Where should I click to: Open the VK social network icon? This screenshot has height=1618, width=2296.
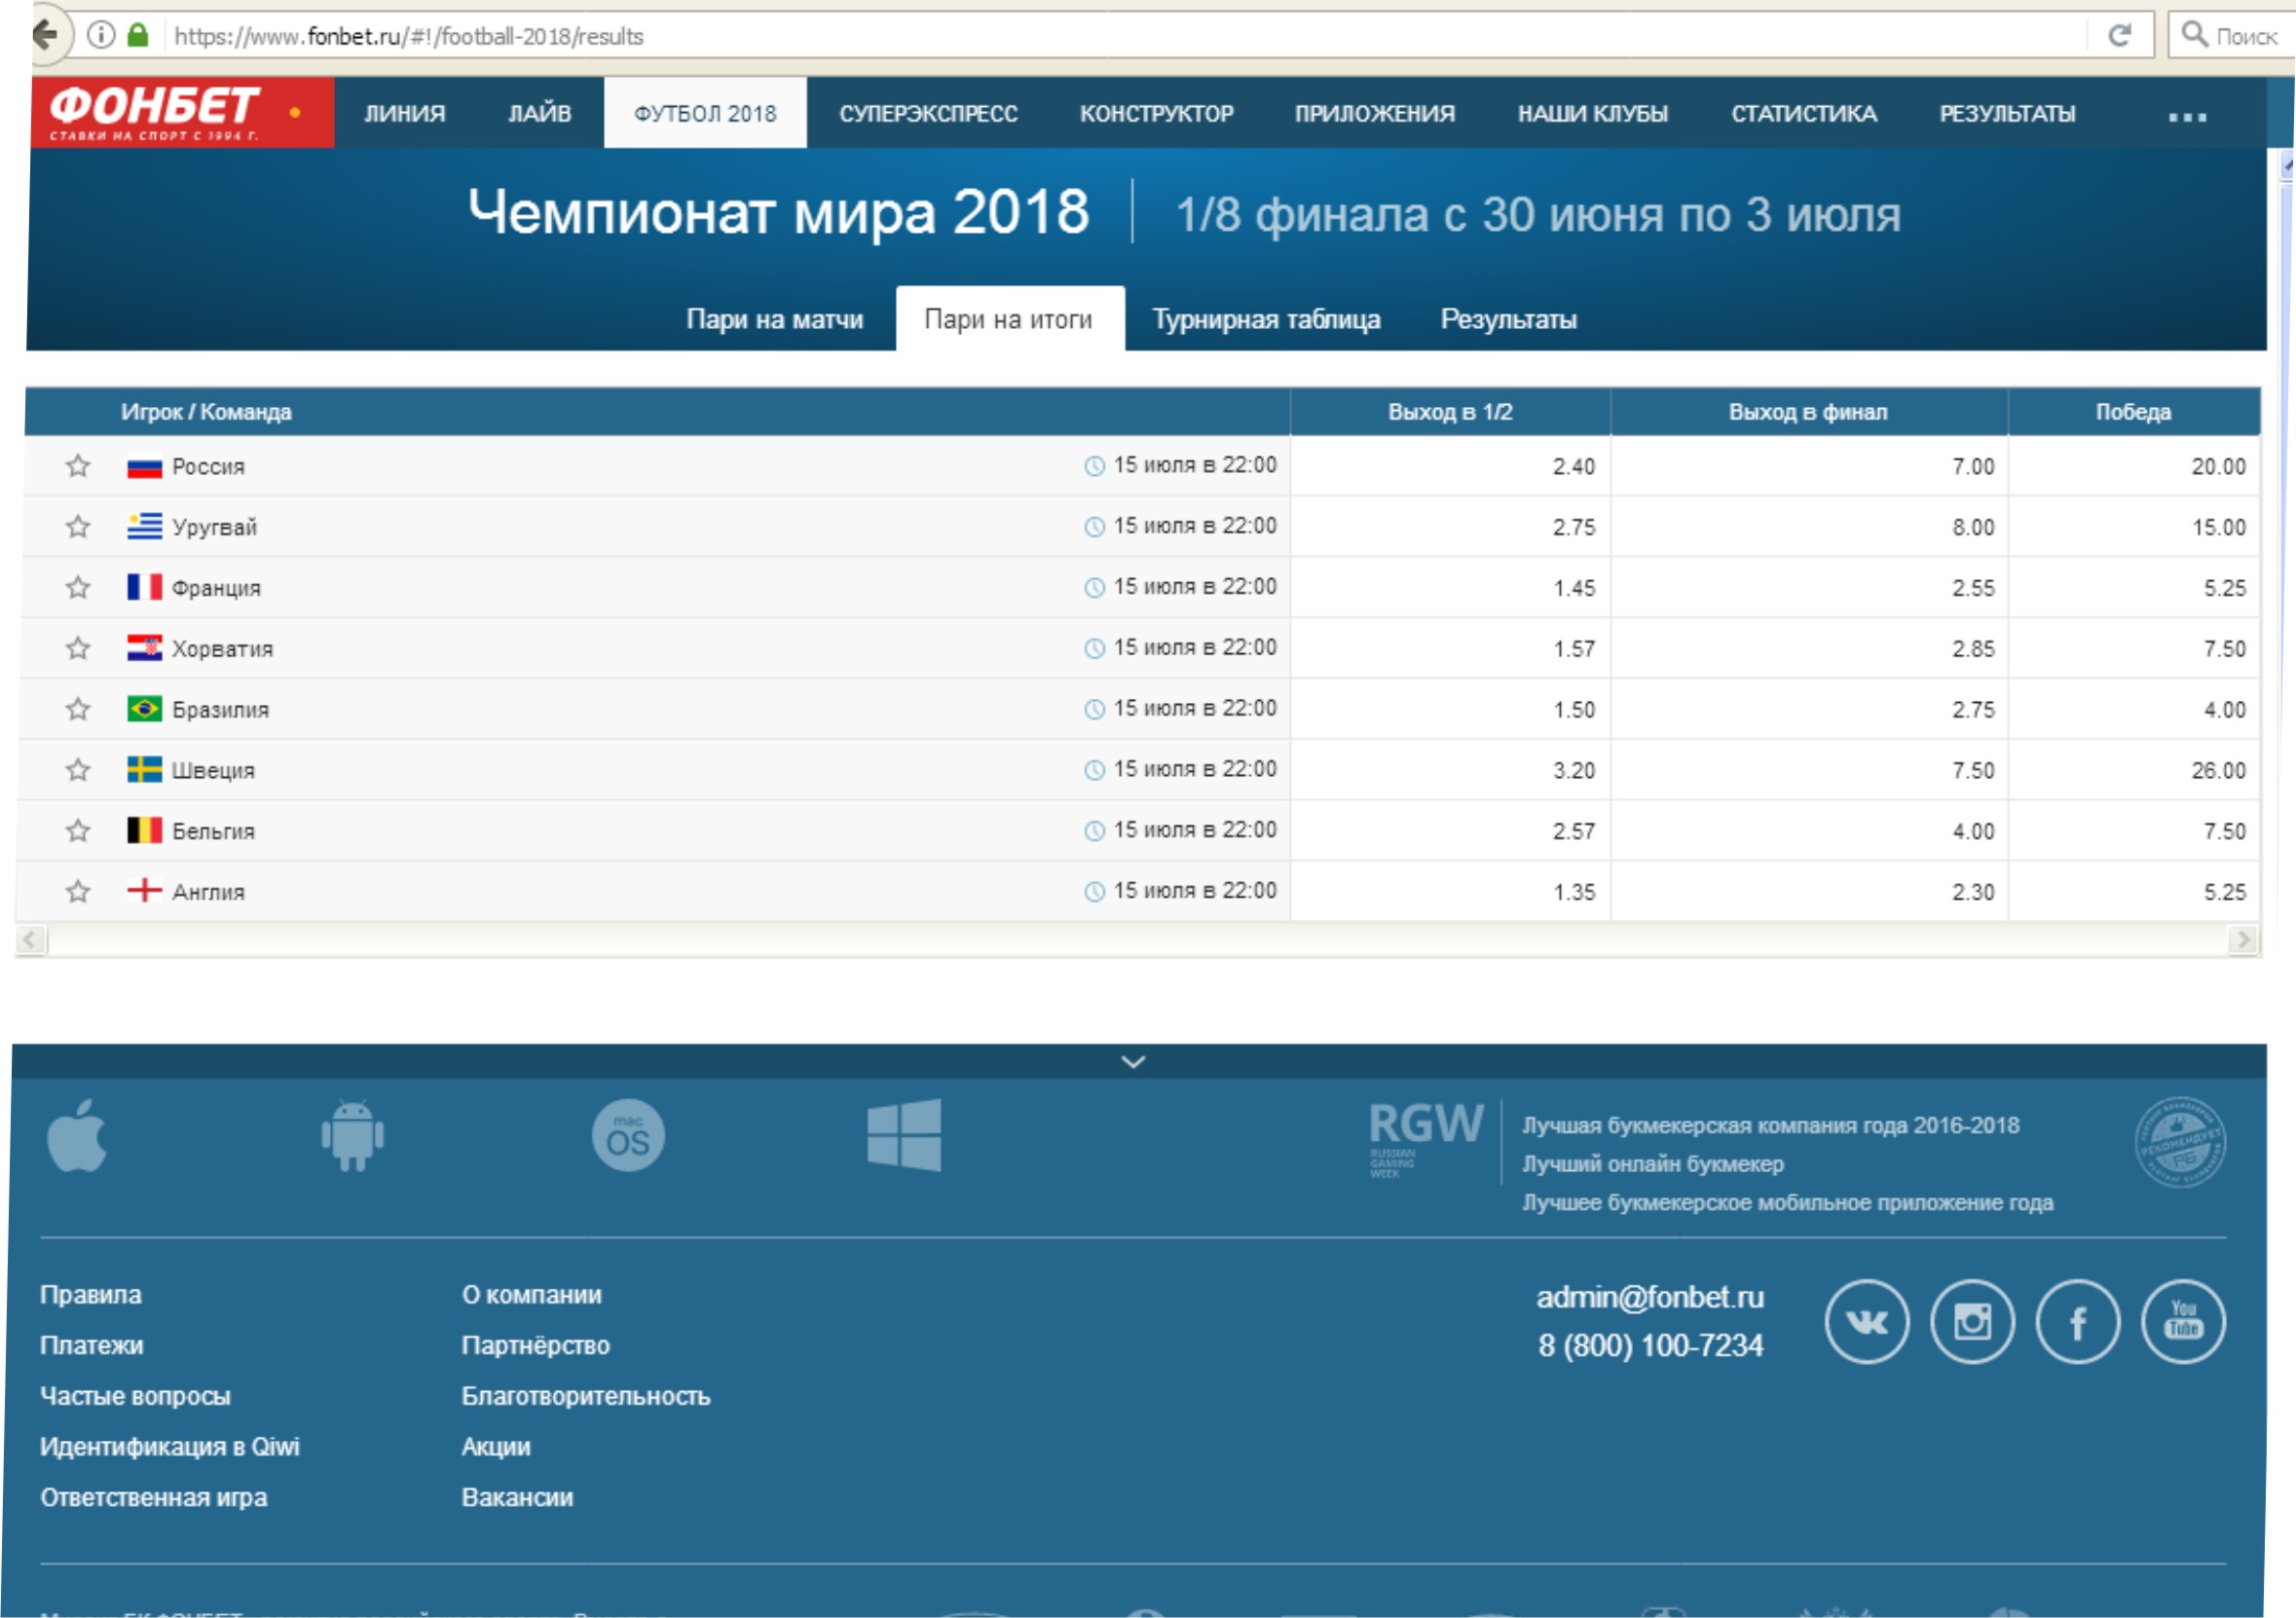[1866, 1322]
